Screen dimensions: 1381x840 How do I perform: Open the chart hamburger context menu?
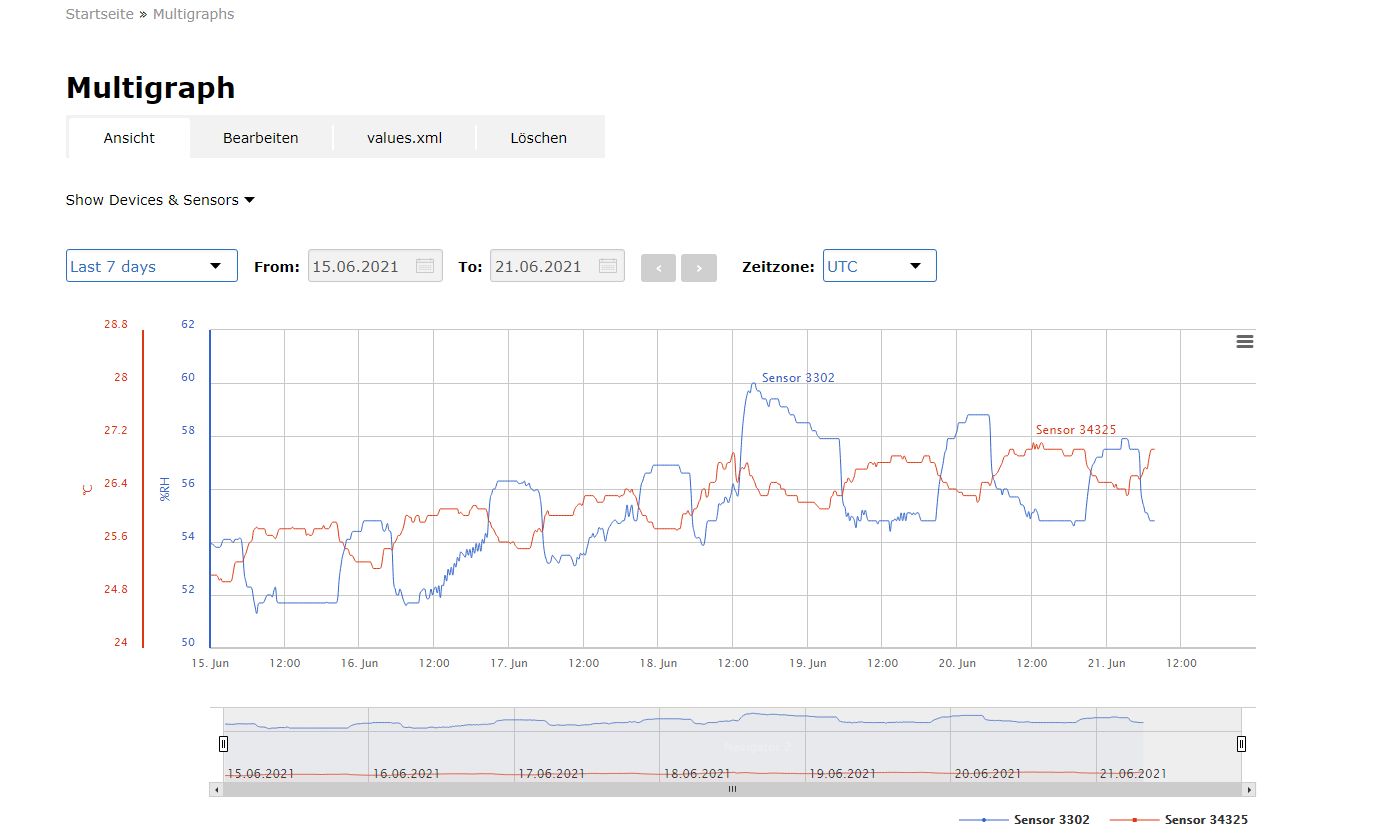pos(1245,342)
